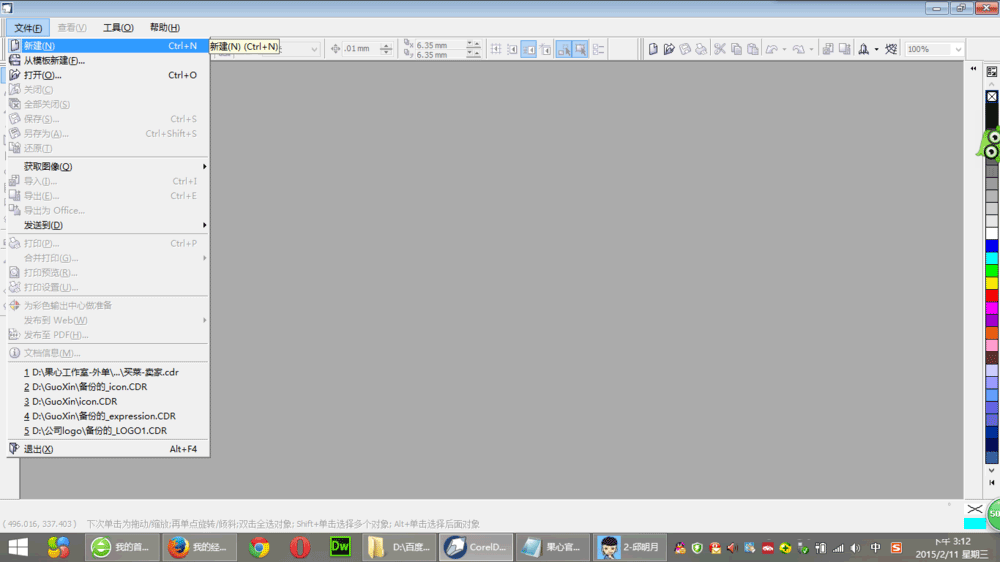
Task: Open the 帮助(H) menu
Action: pyautogui.click(x=165, y=27)
